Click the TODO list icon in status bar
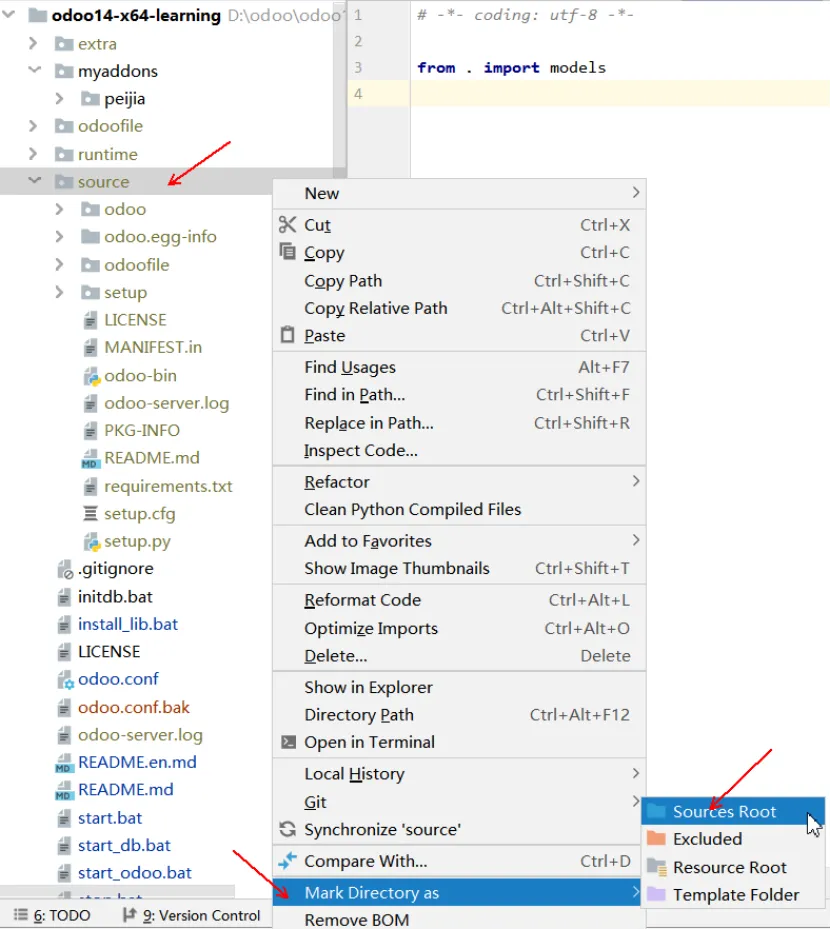 21,915
